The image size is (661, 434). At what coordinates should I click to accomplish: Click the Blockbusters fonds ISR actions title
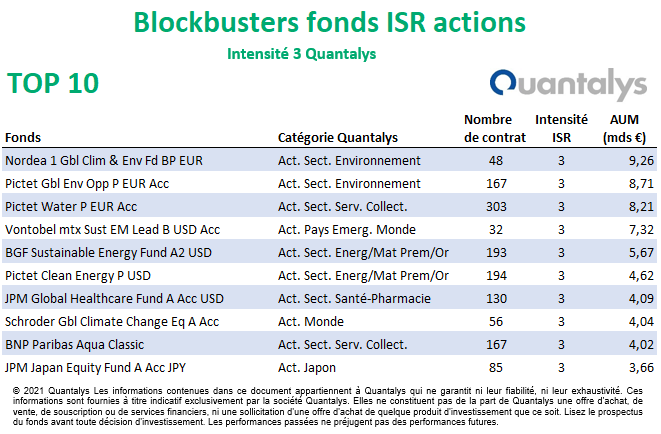330,22
